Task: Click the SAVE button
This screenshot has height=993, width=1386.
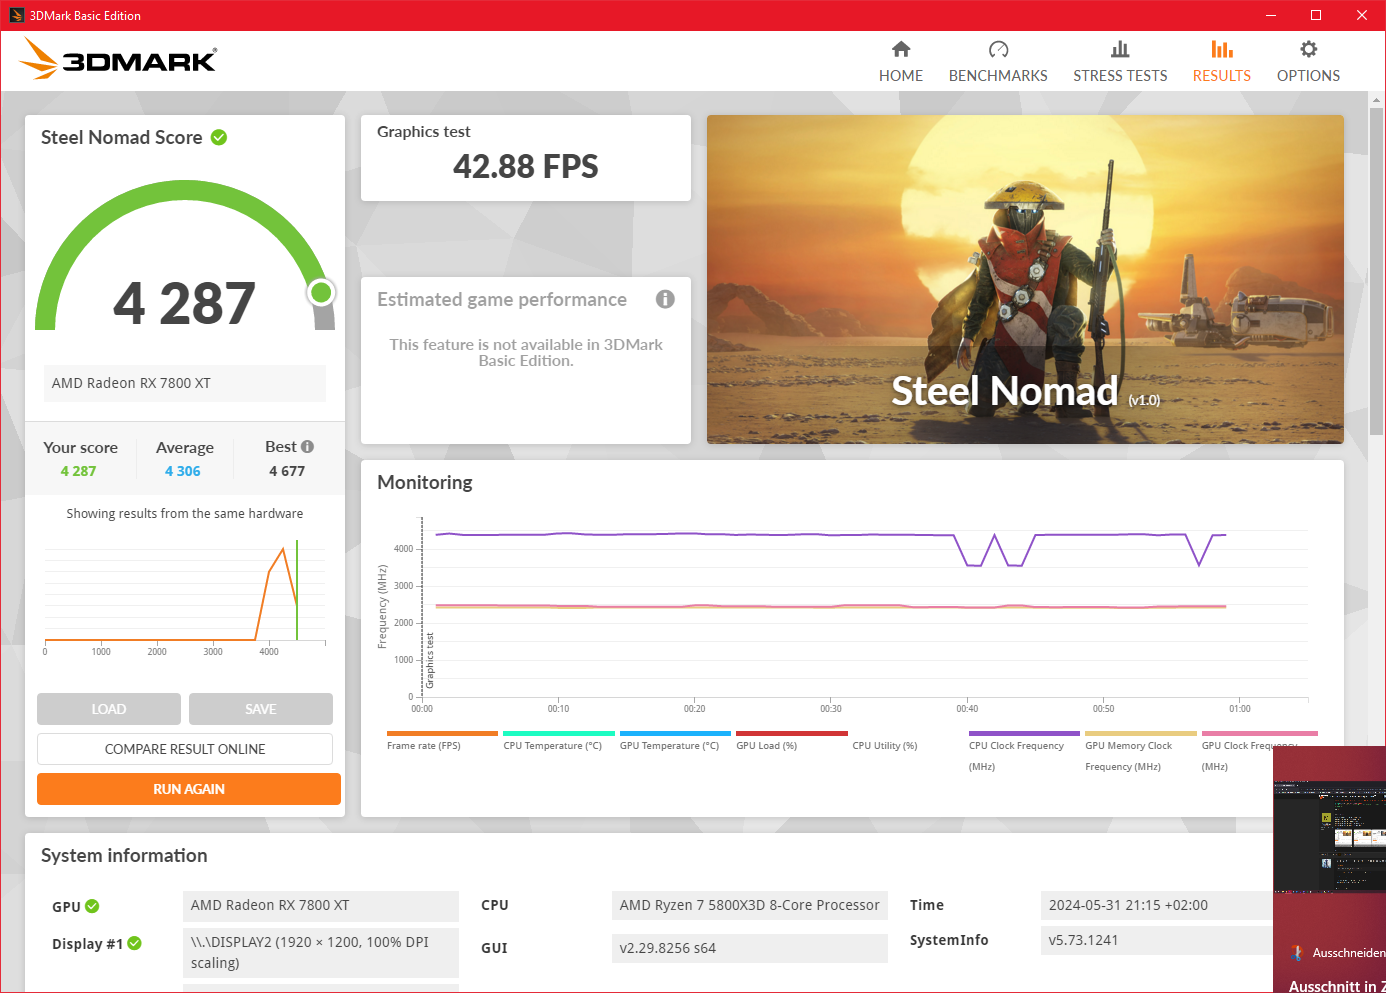Action: click(x=261, y=709)
